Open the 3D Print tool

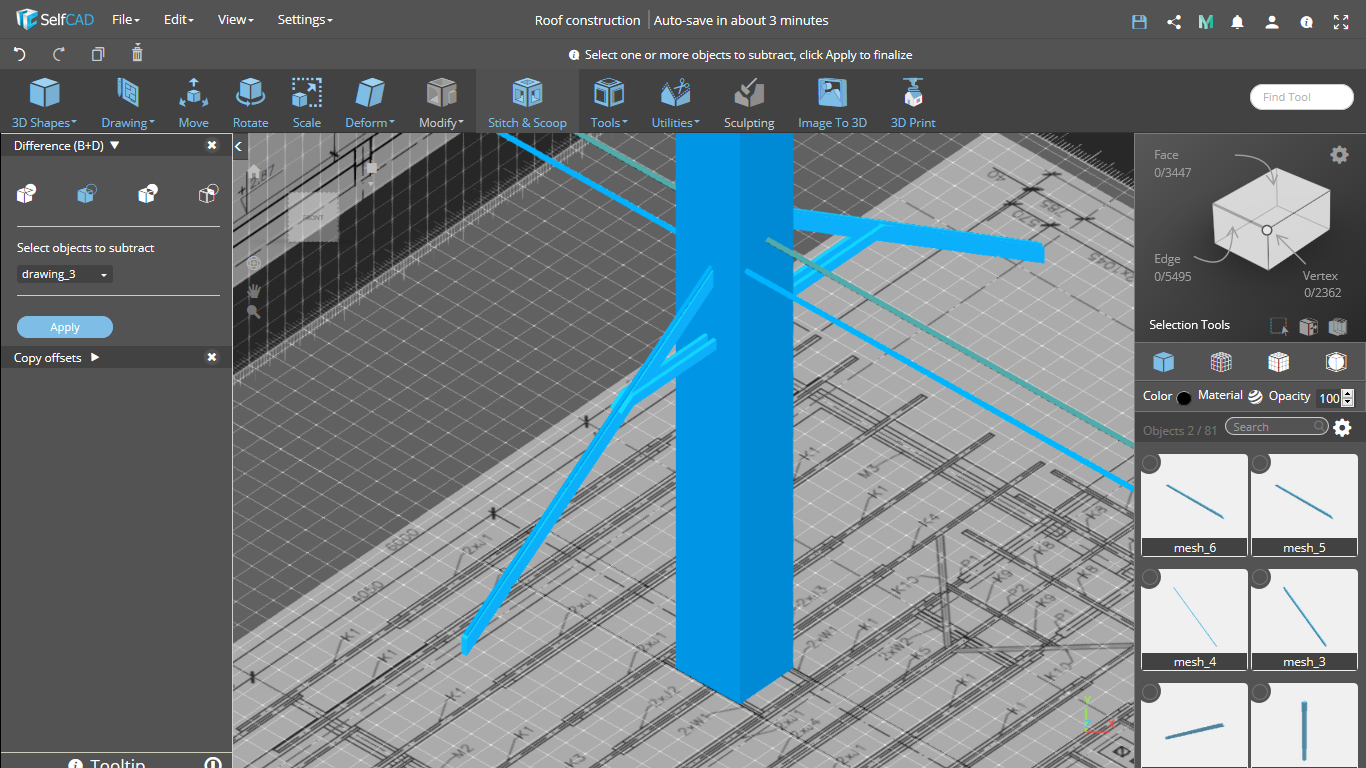pos(913,103)
